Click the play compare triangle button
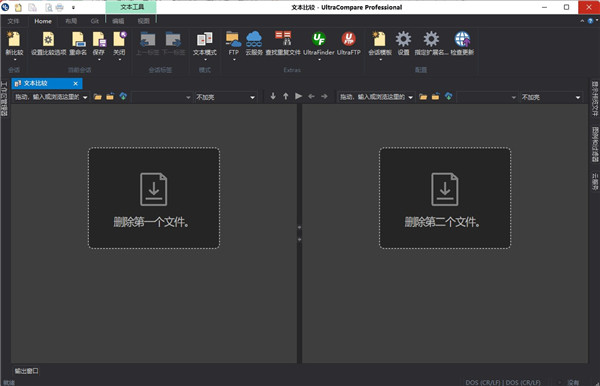The image size is (600, 386). (x=298, y=96)
